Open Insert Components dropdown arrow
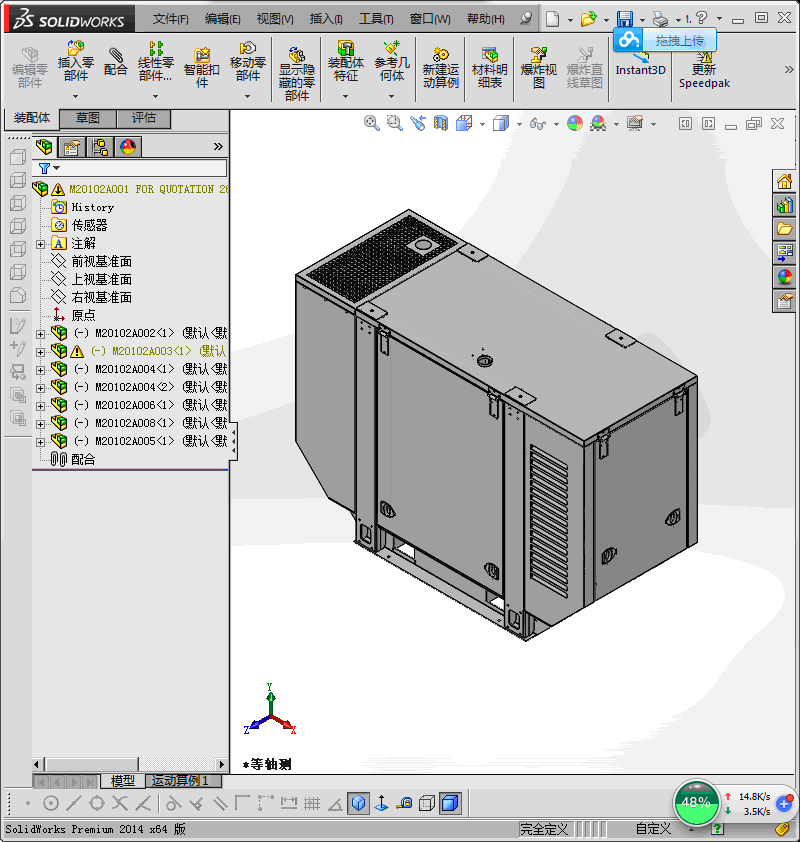The image size is (800, 842). point(76,96)
